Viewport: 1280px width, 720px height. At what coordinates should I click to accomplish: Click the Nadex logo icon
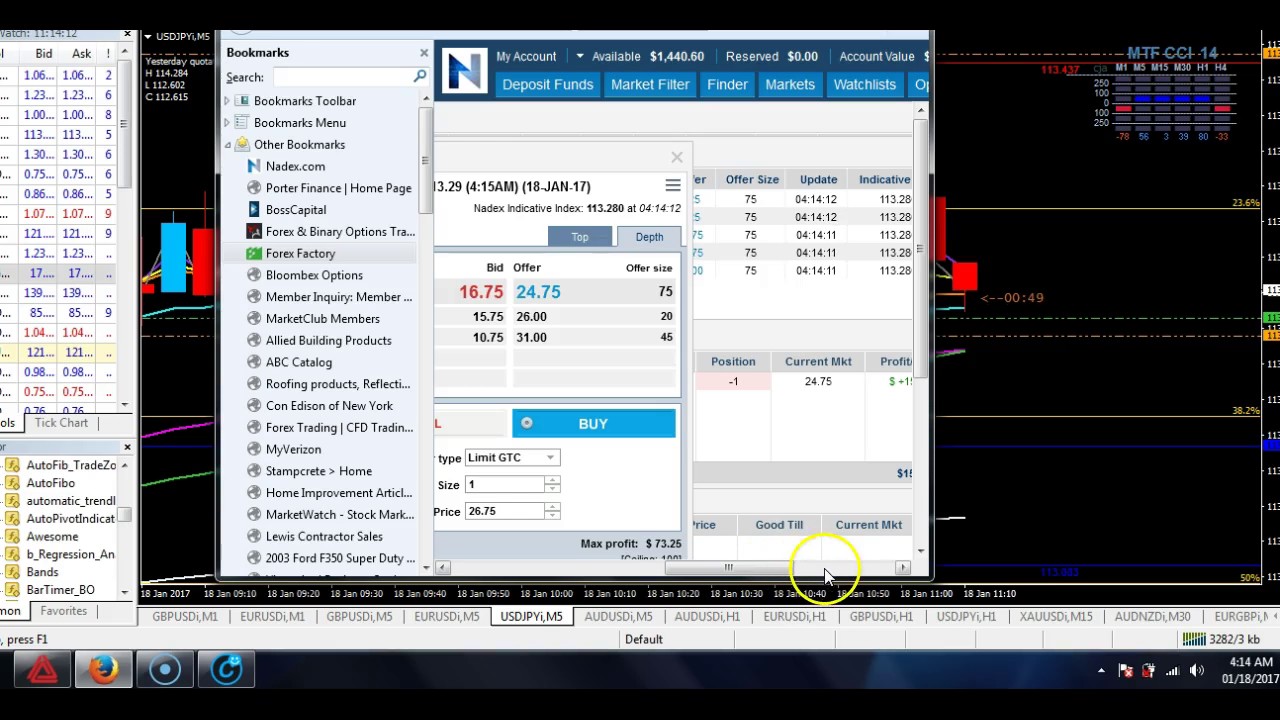click(x=463, y=71)
